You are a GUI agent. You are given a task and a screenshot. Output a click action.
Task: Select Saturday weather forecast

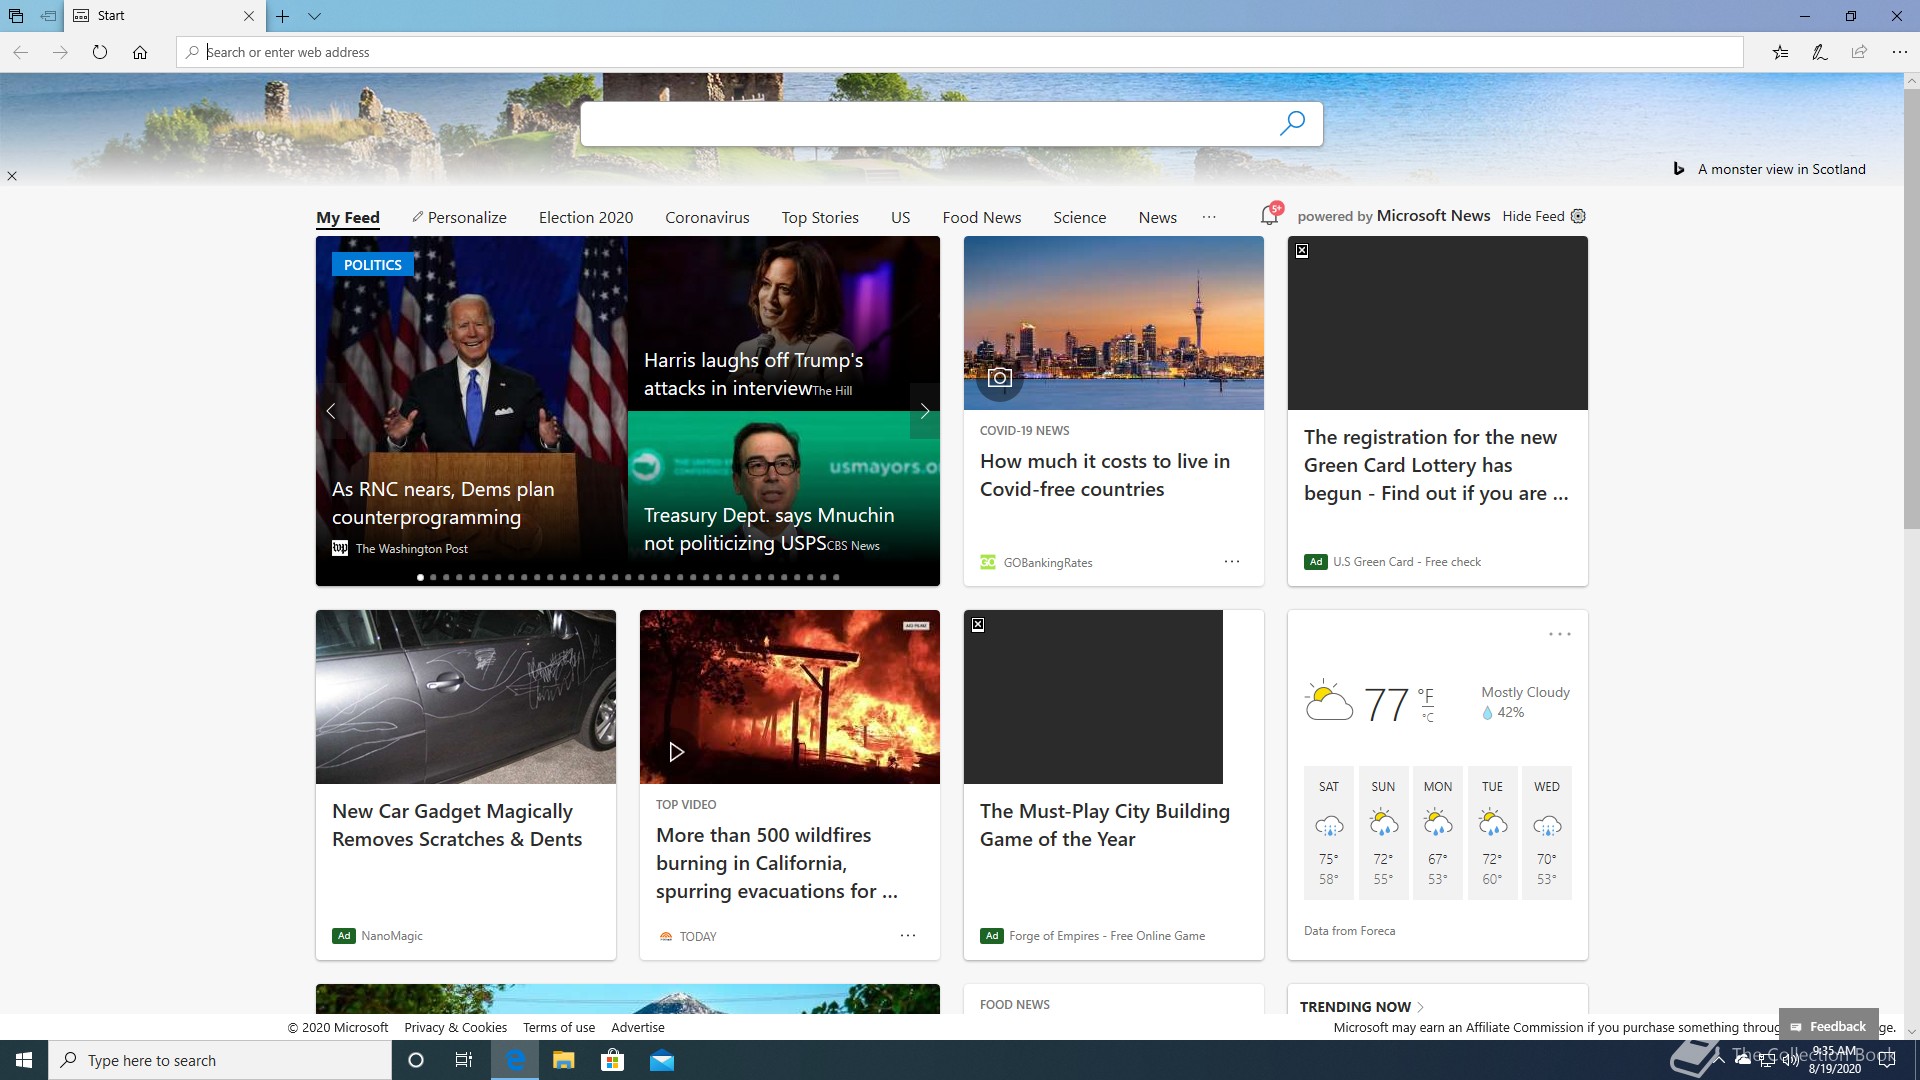[x=1329, y=833]
